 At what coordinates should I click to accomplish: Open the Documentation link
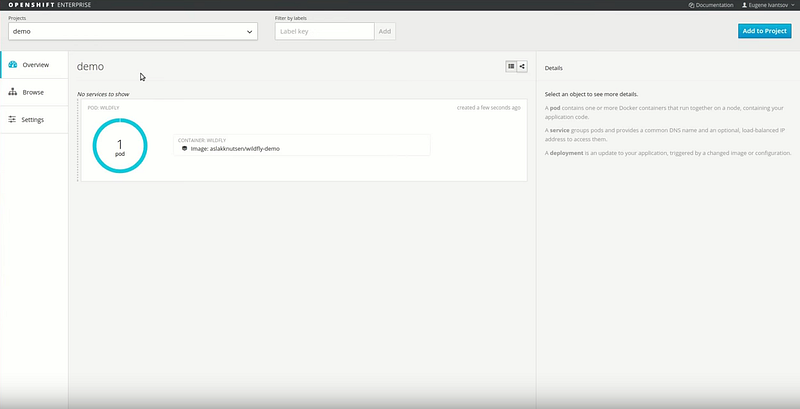point(711,5)
